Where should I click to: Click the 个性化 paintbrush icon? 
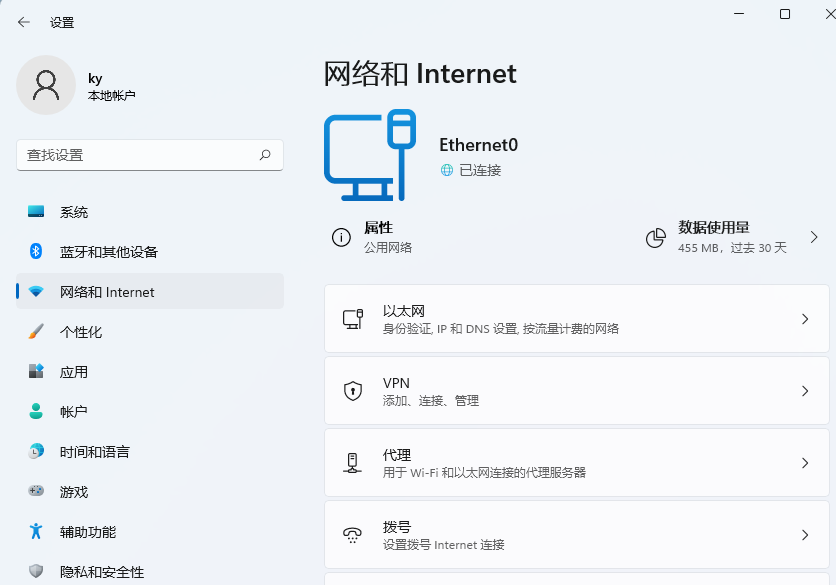pos(37,332)
